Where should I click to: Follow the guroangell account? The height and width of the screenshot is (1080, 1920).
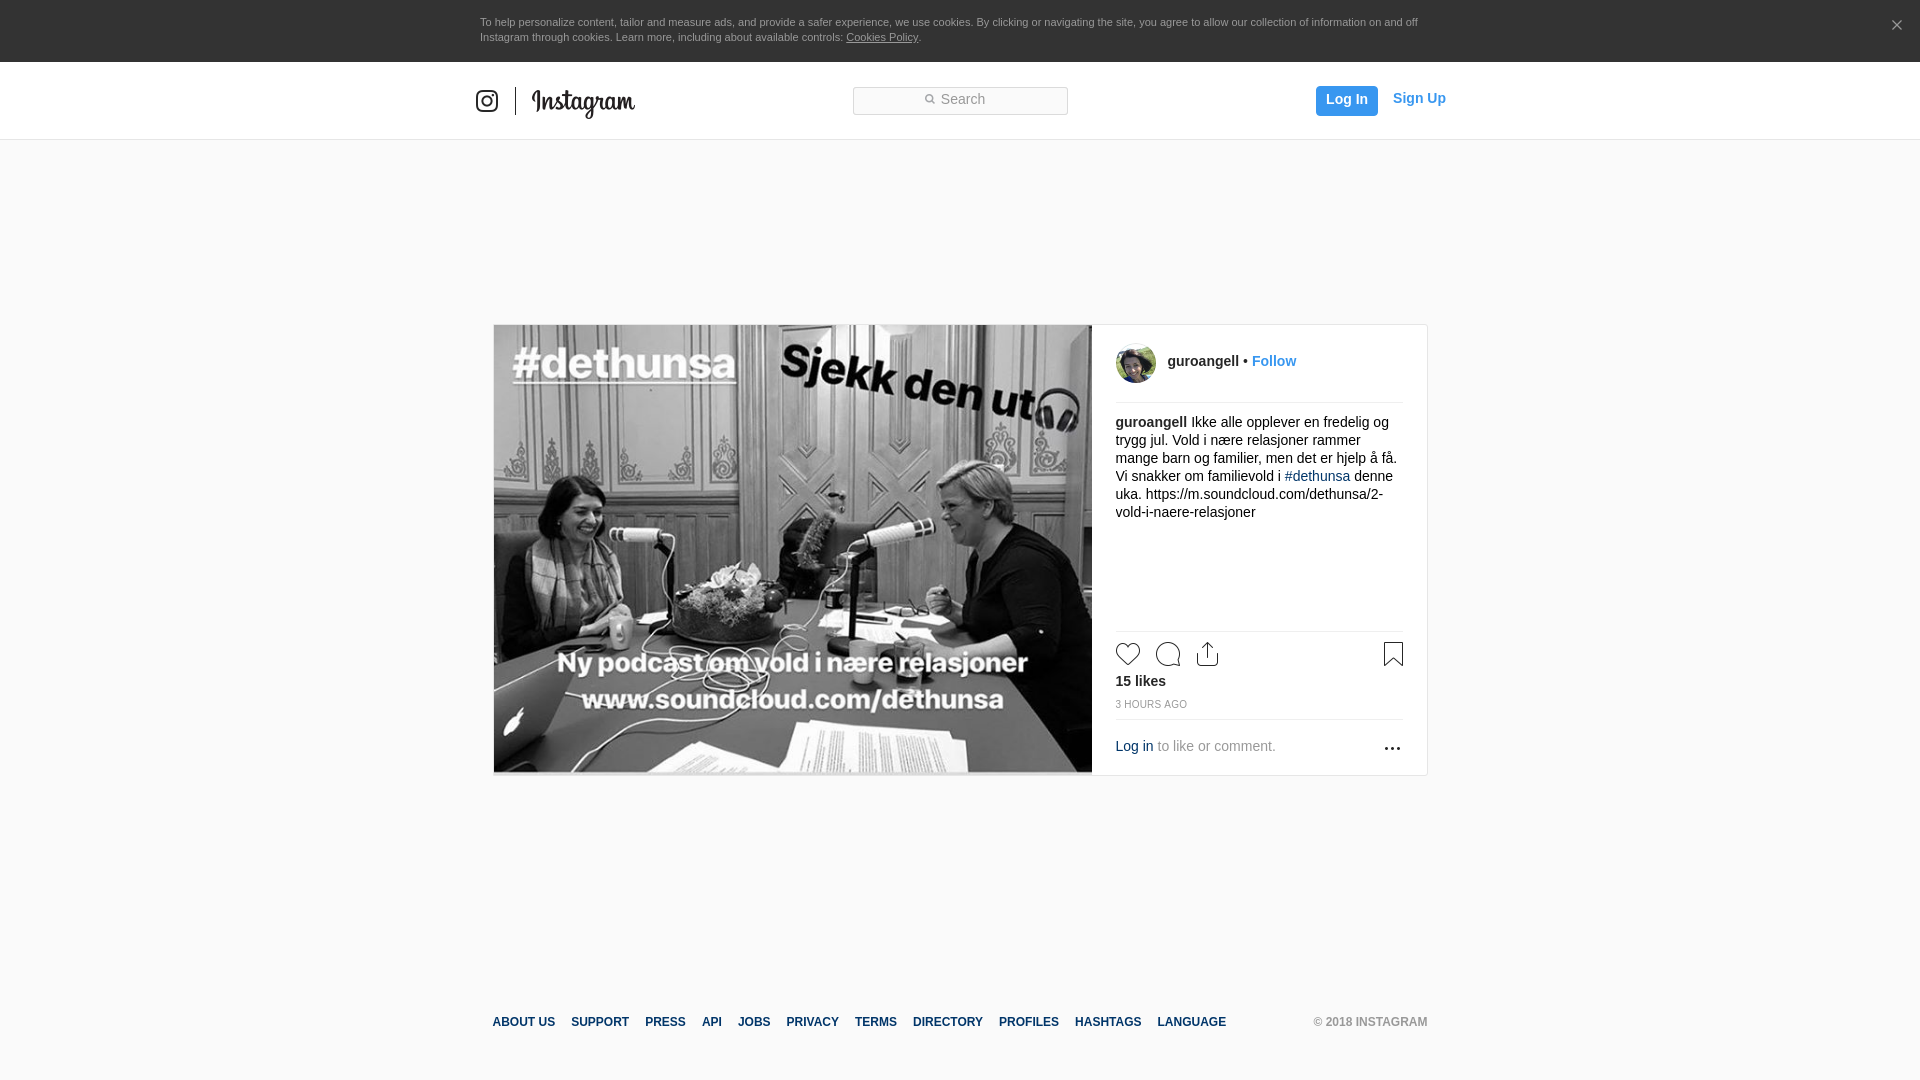1274,361
